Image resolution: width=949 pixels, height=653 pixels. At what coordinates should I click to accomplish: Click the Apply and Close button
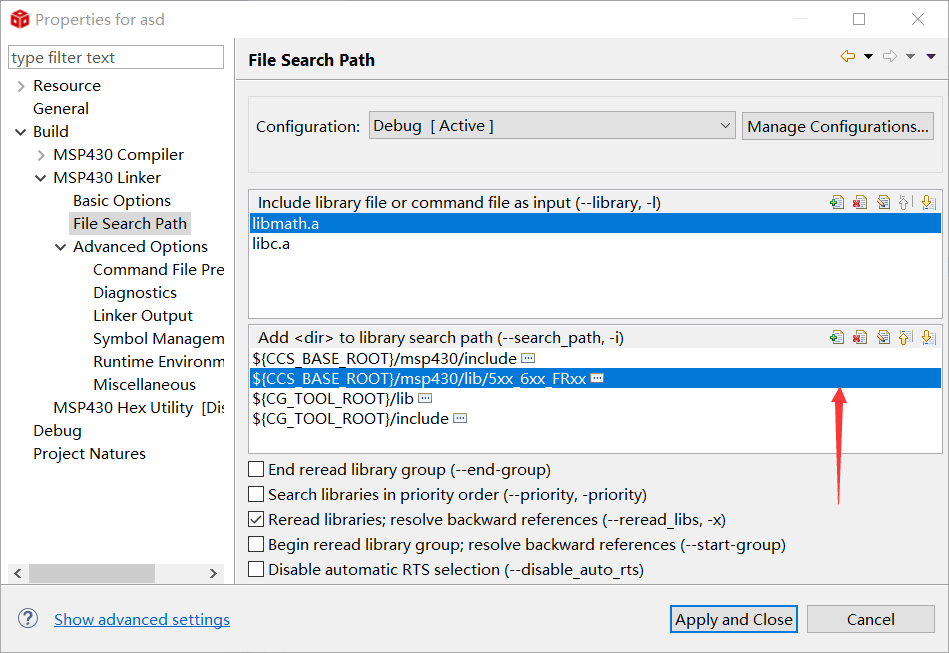pyautogui.click(x=734, y=619)
